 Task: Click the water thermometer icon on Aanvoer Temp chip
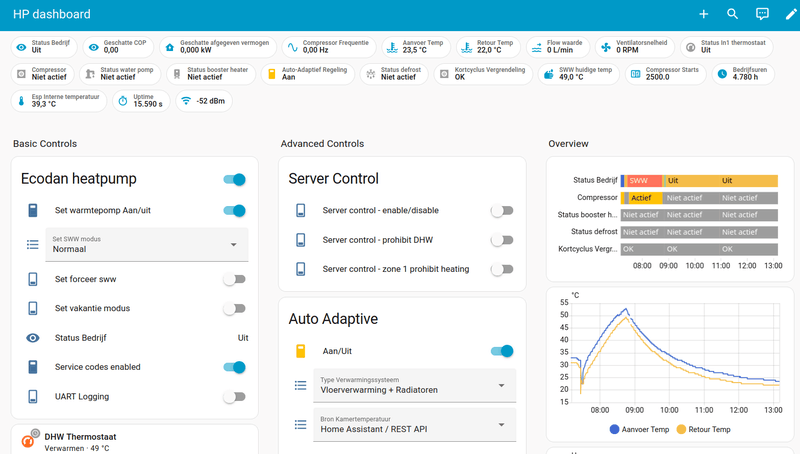coord(392,47)
